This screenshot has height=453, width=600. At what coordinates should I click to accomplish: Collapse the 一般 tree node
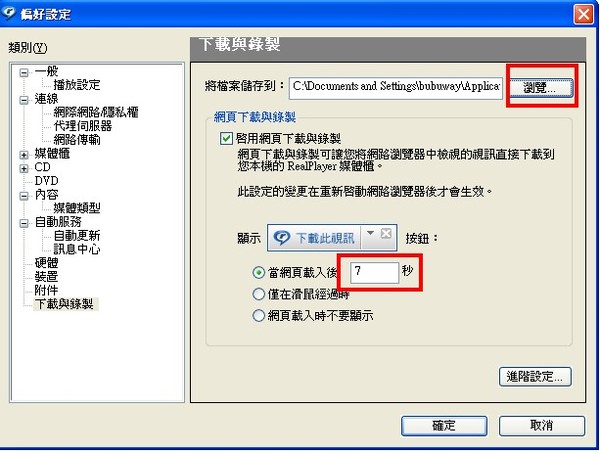point(24,72)
